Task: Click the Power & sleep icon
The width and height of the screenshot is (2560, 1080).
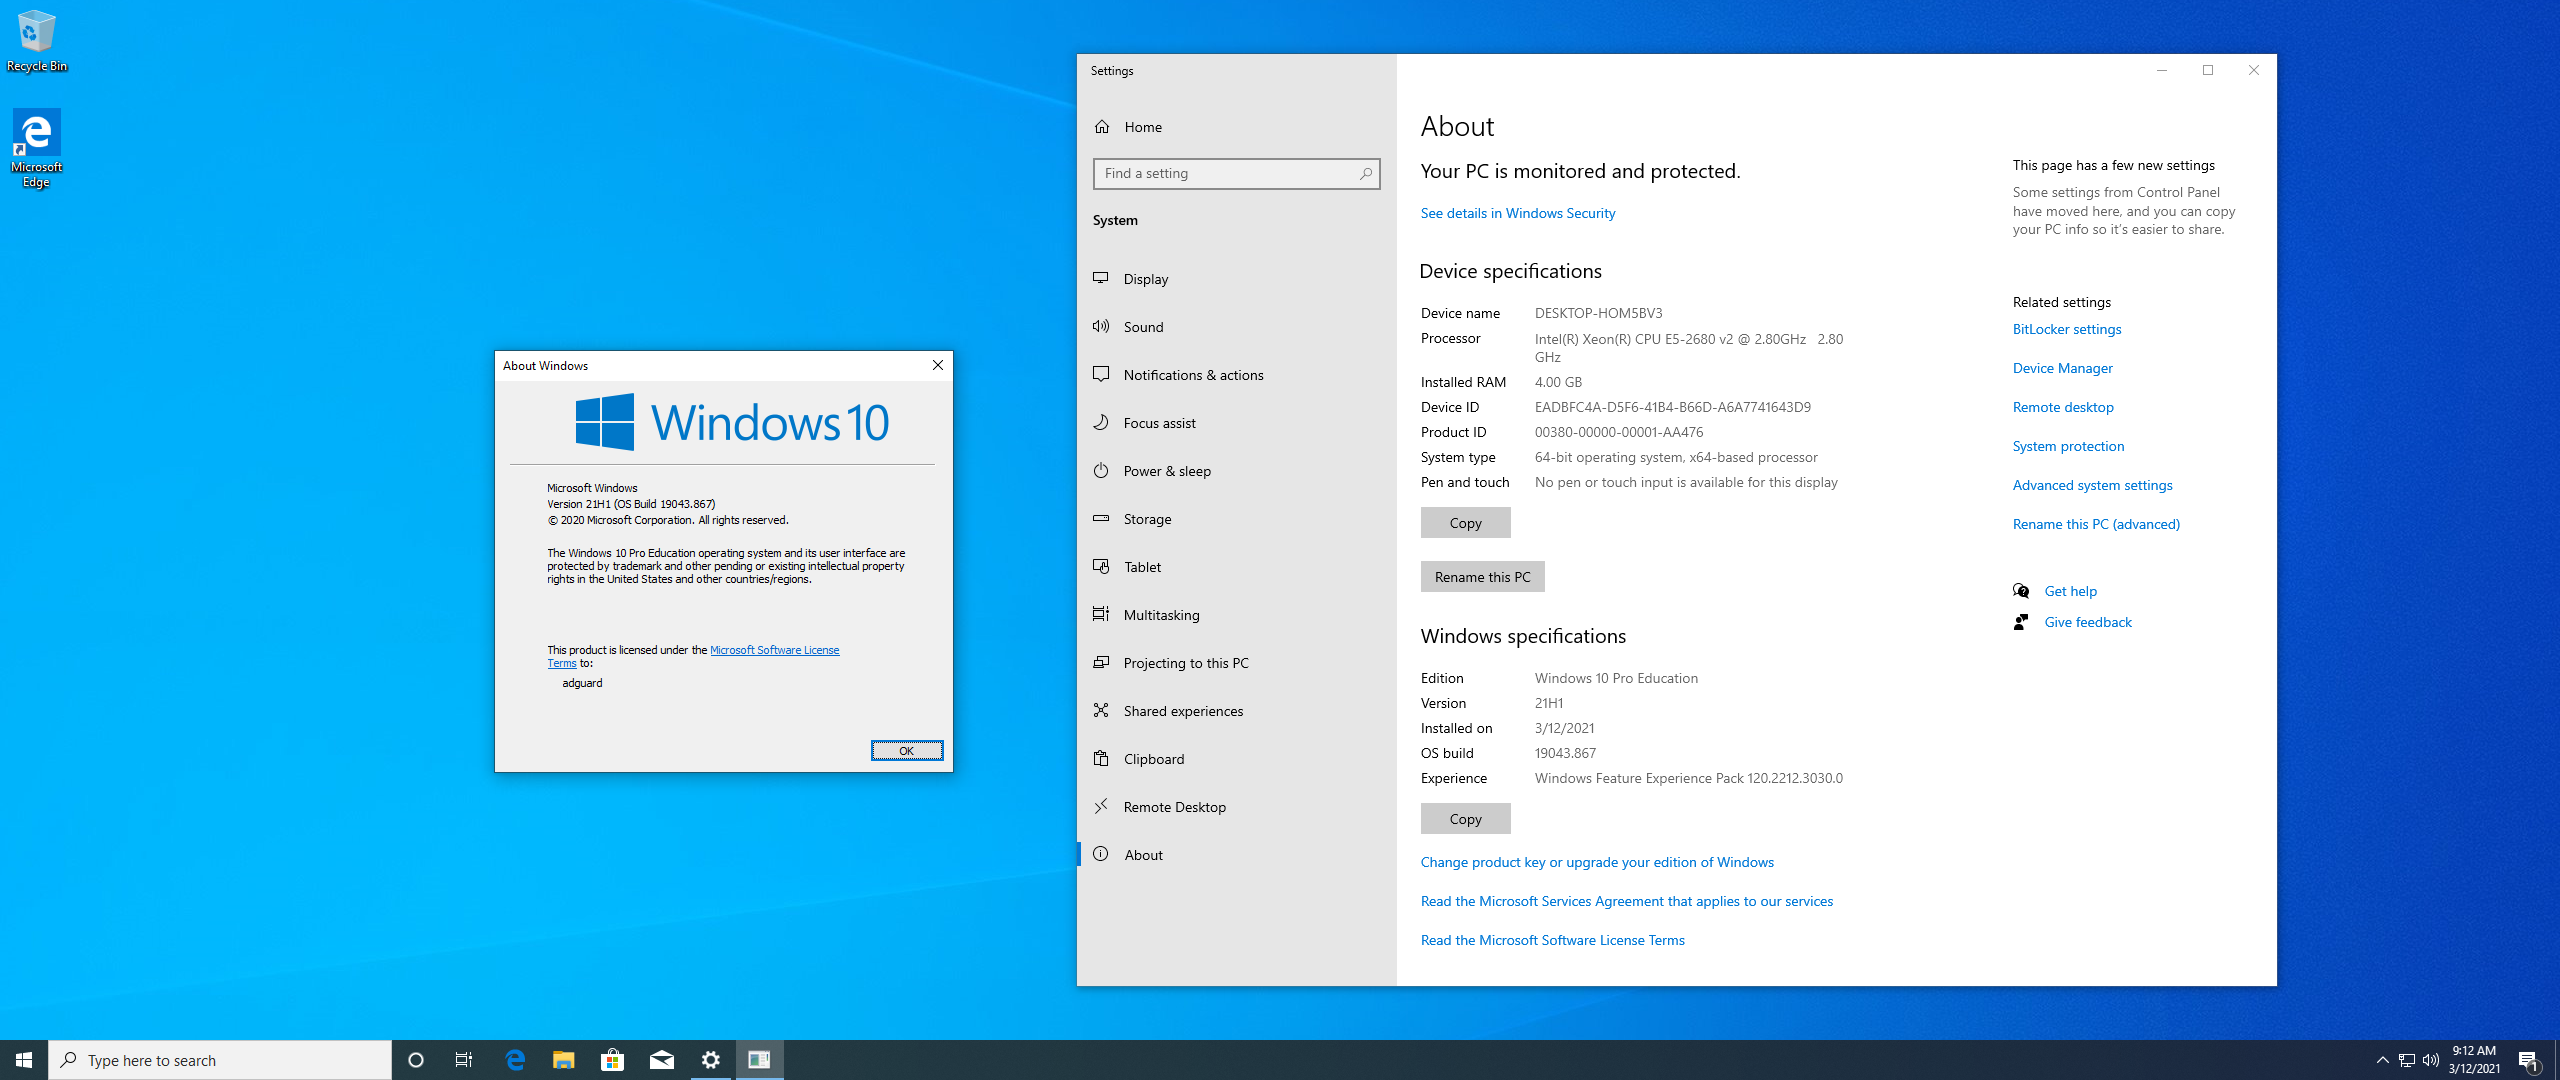Action: [1101, 470]
